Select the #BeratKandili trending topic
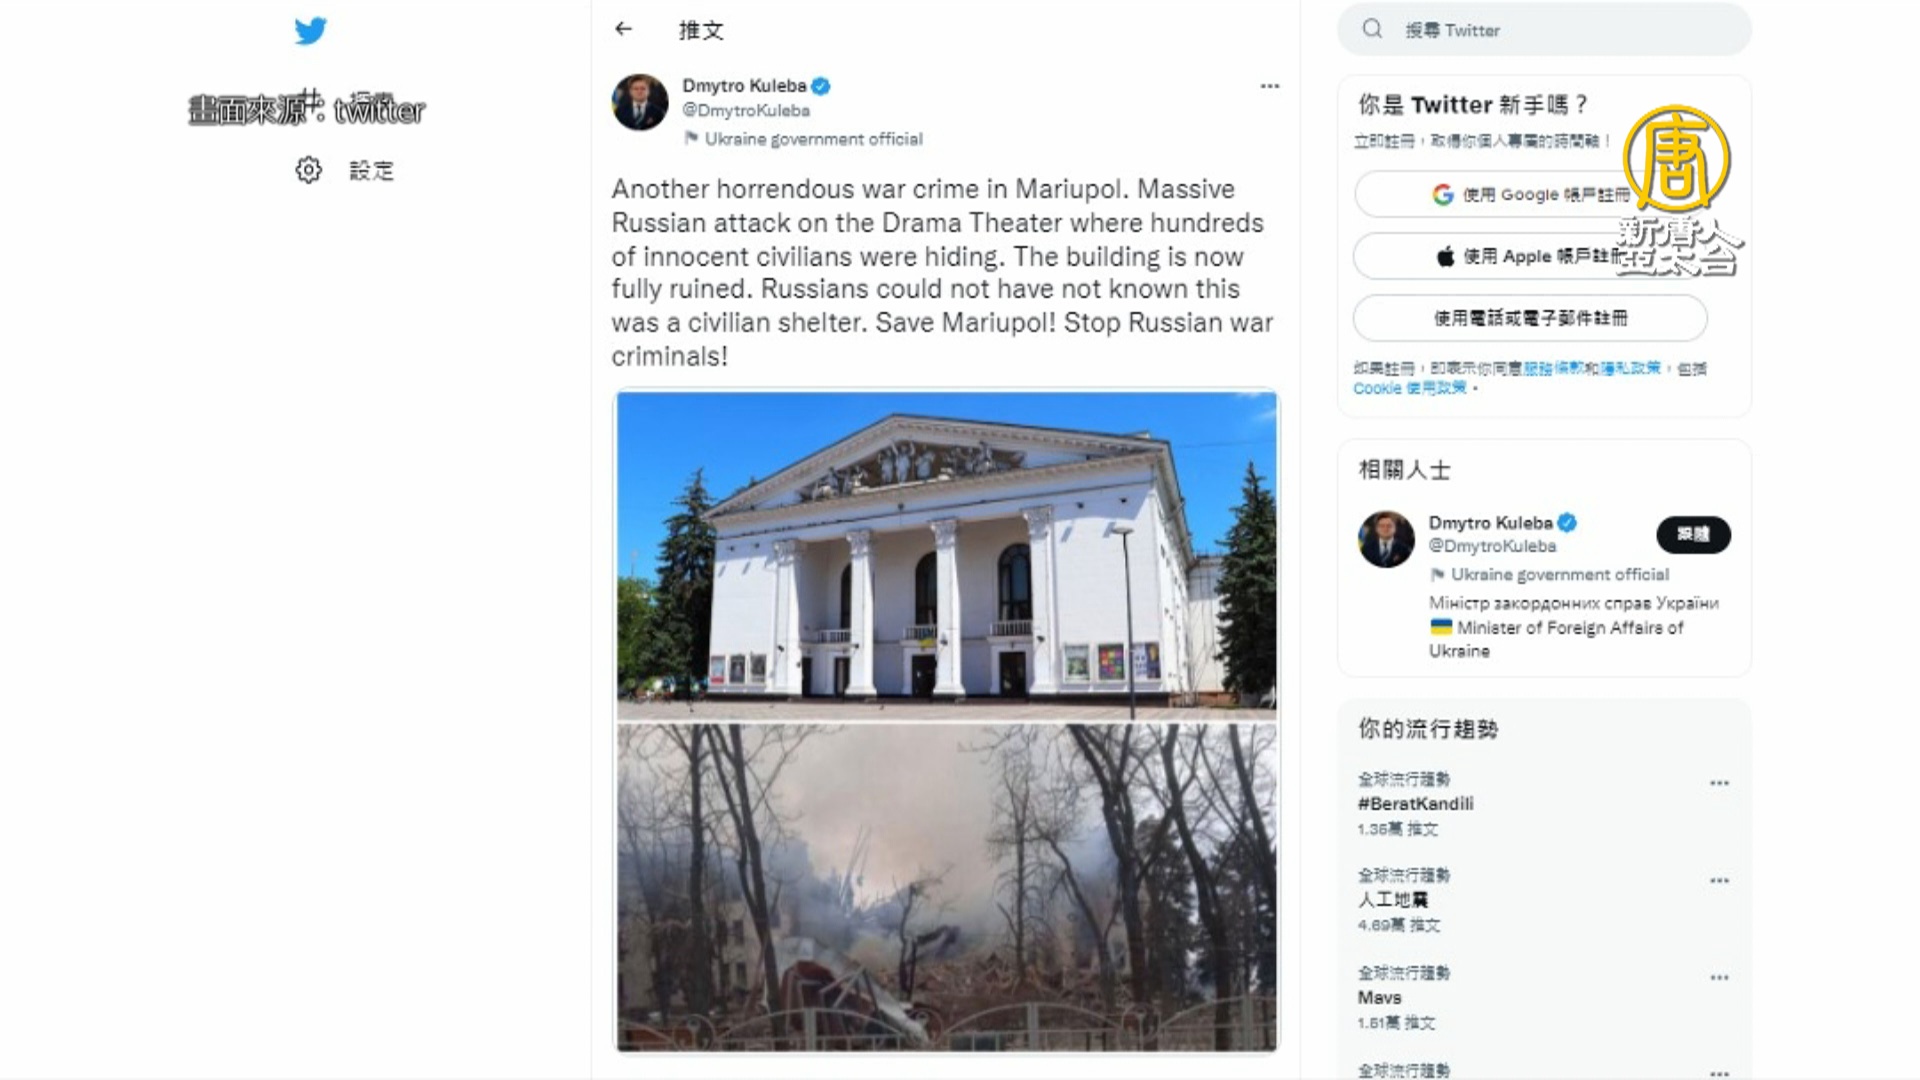 [x=1415, y=803]
